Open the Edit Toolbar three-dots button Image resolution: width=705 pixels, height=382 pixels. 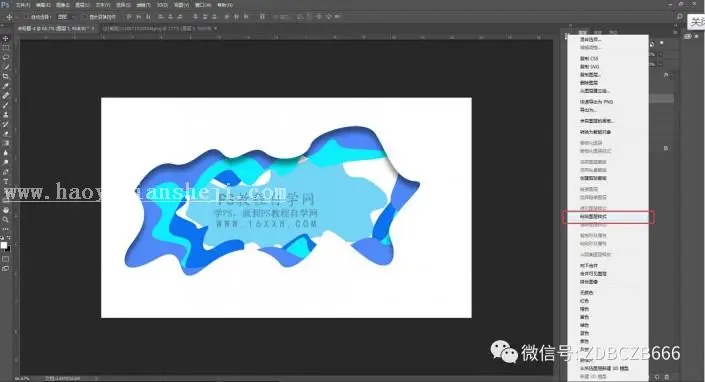coord(5,229)
